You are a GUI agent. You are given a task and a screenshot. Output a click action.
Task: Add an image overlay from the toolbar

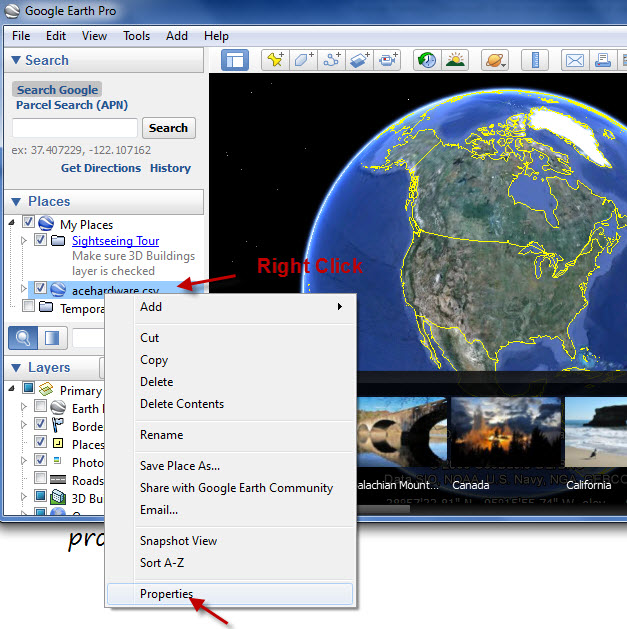tap(359, 60)
